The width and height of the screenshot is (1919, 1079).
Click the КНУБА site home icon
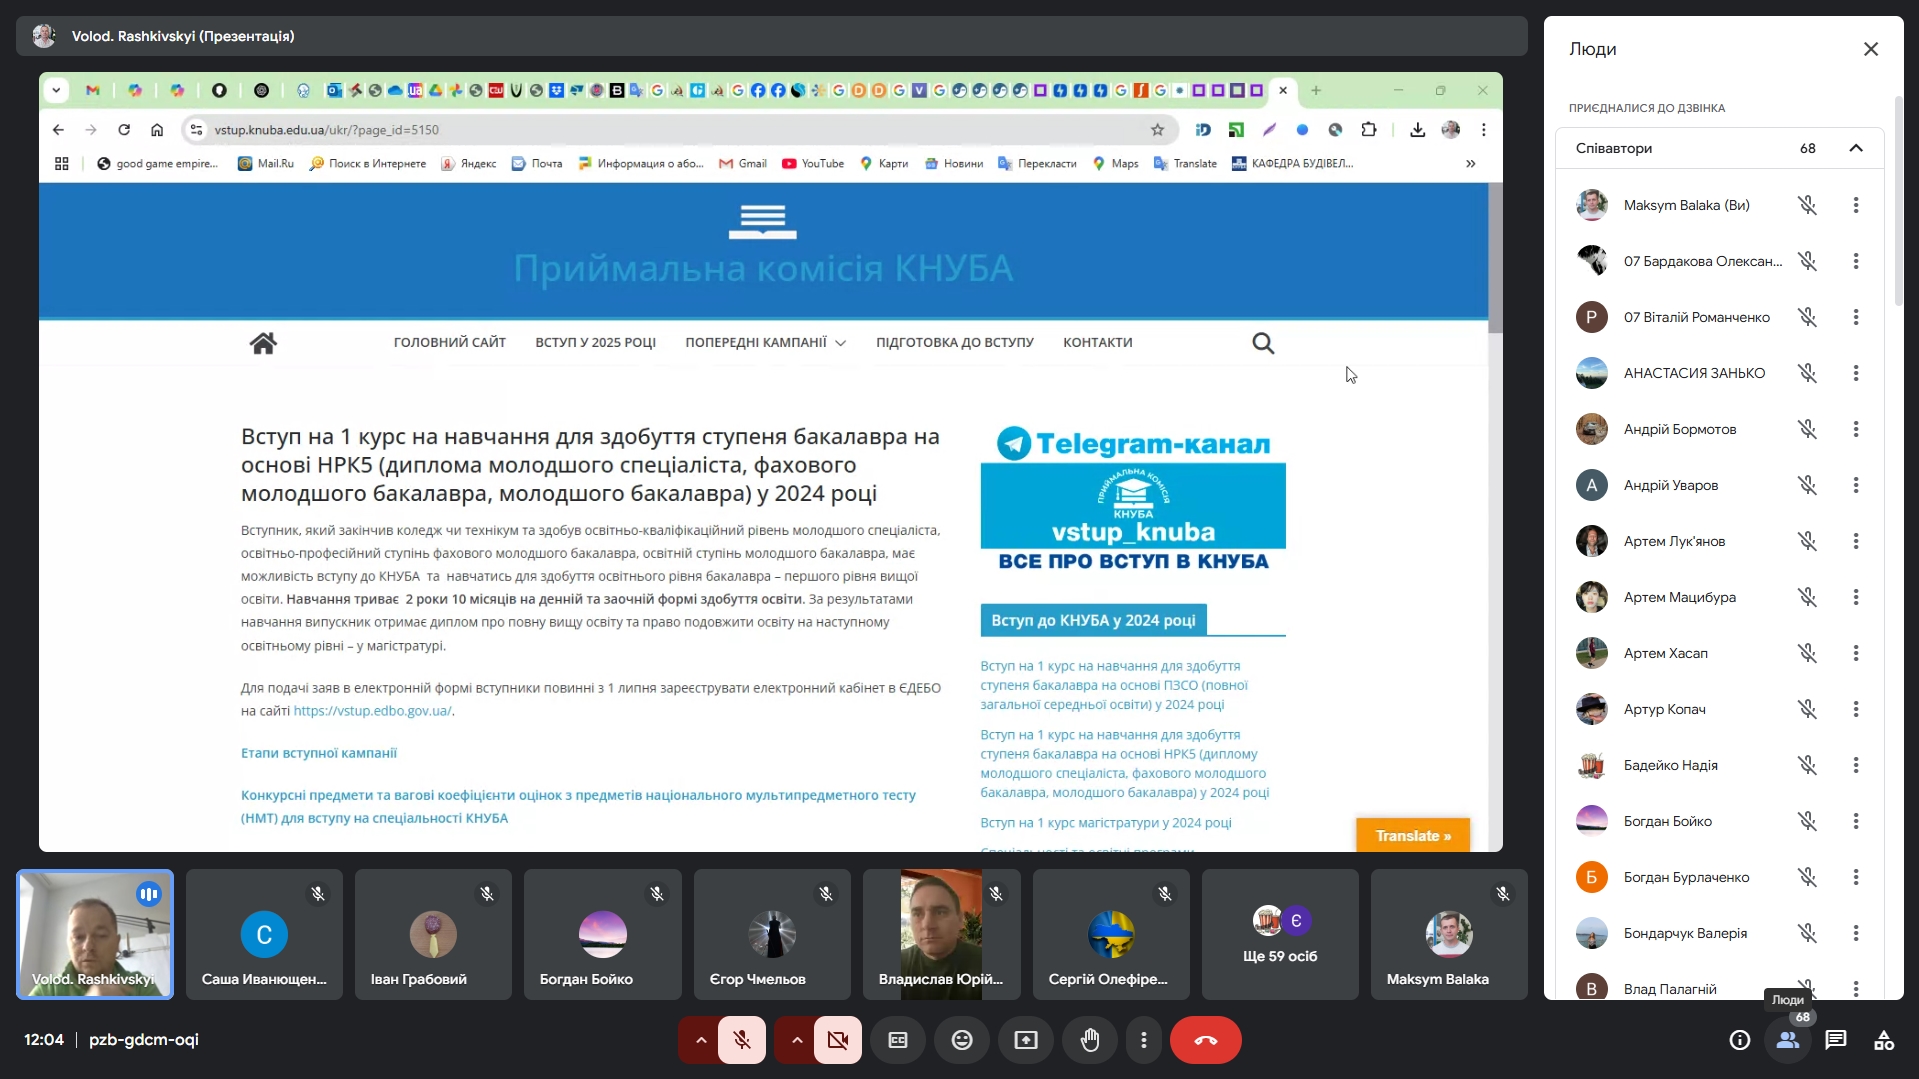[263, 343]
